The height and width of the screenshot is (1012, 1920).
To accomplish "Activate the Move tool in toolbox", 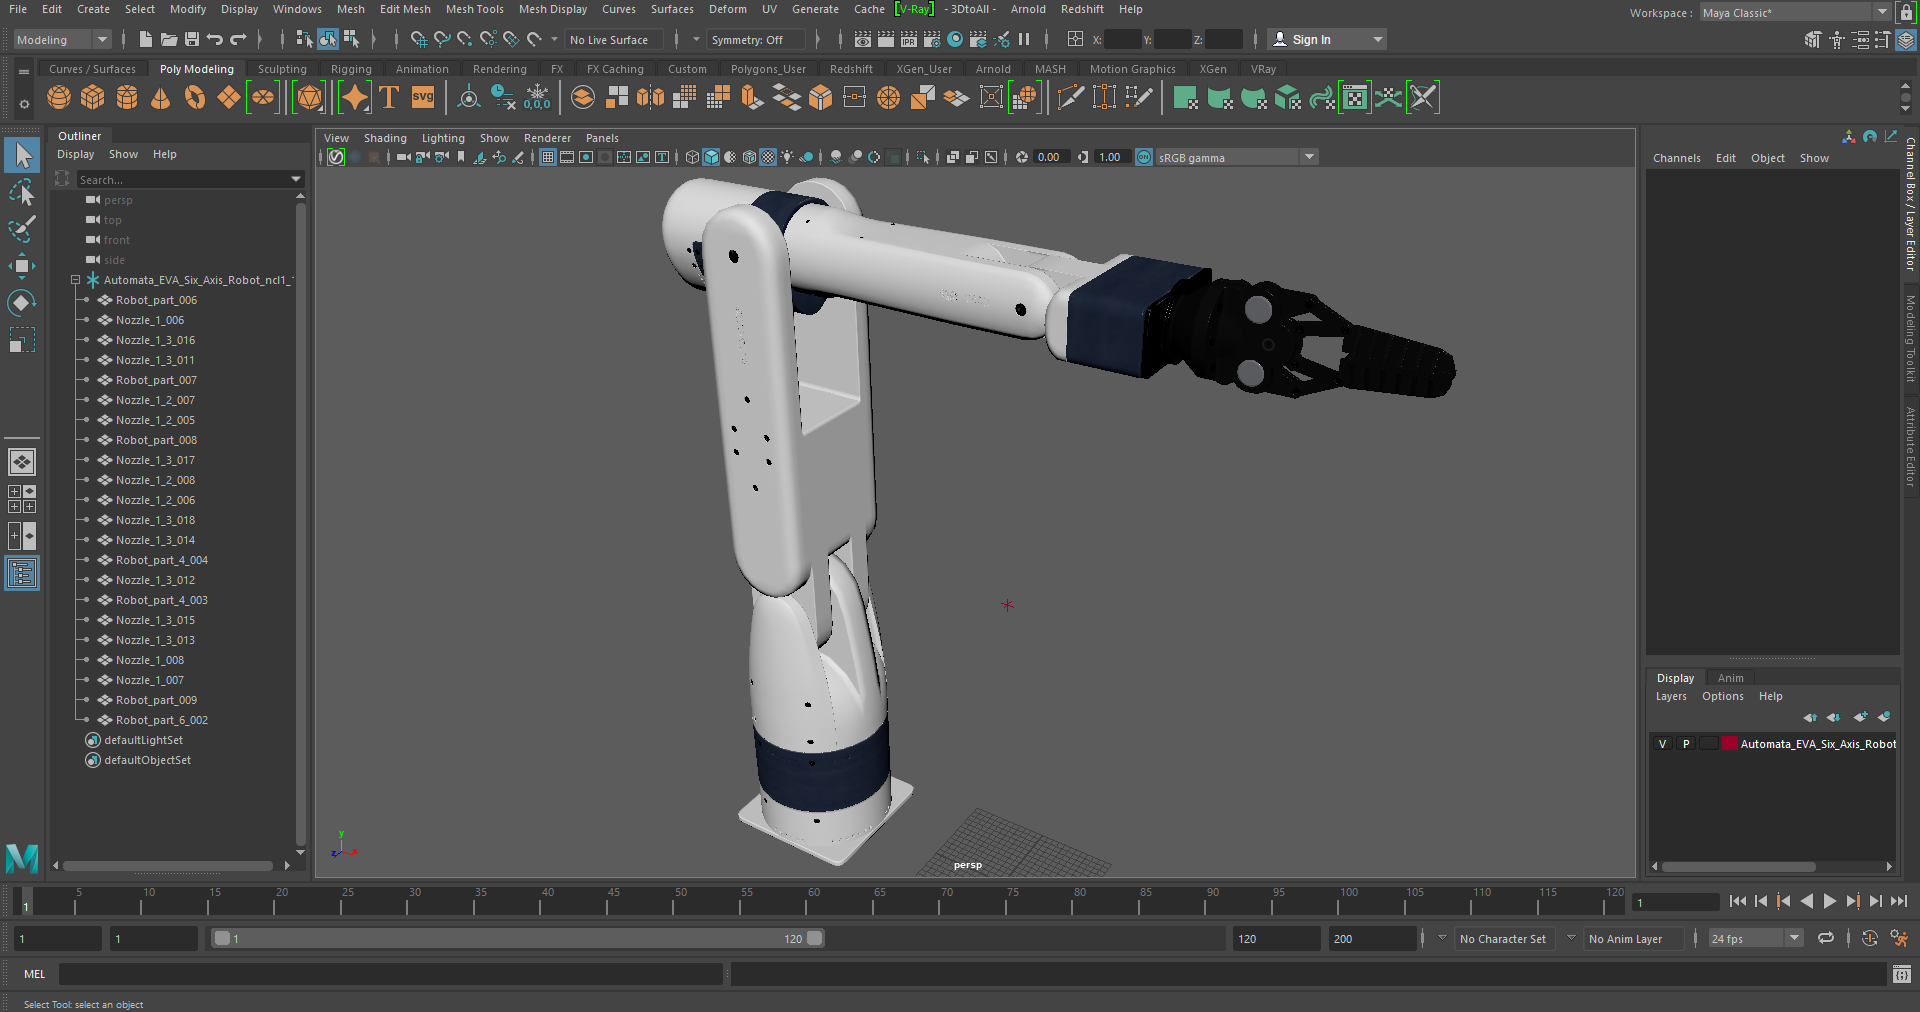I will point(22,266).
